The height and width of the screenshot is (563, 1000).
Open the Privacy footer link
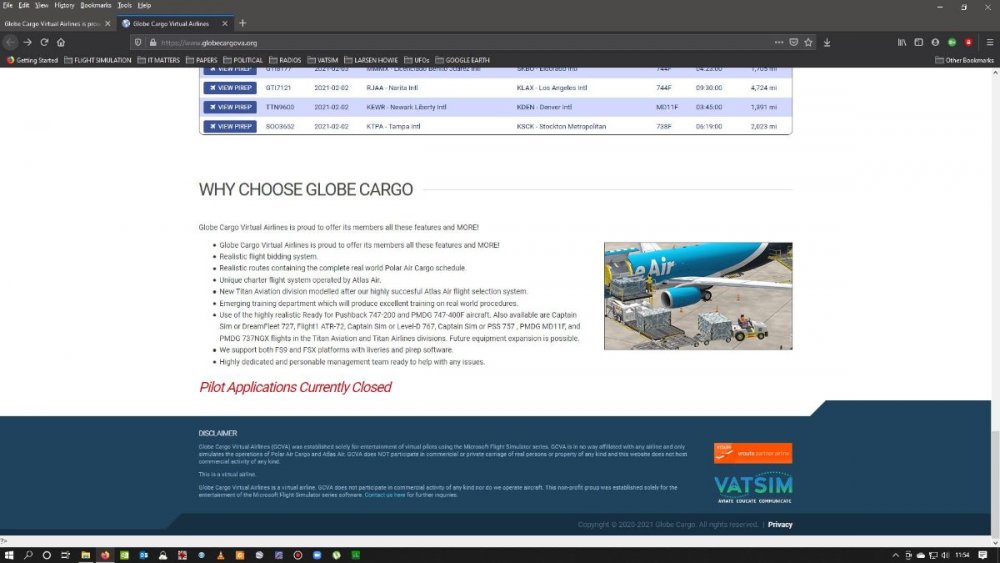(x=779, y=525)
